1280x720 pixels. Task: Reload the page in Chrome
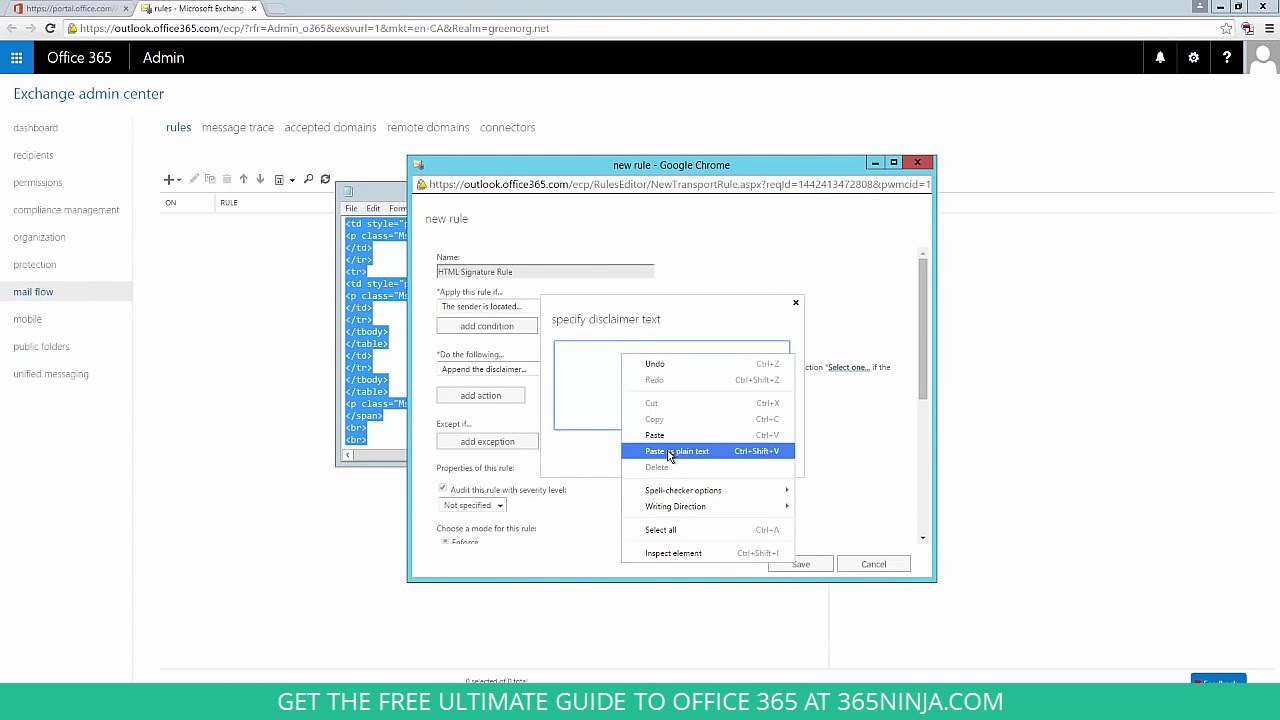(50, 28)
